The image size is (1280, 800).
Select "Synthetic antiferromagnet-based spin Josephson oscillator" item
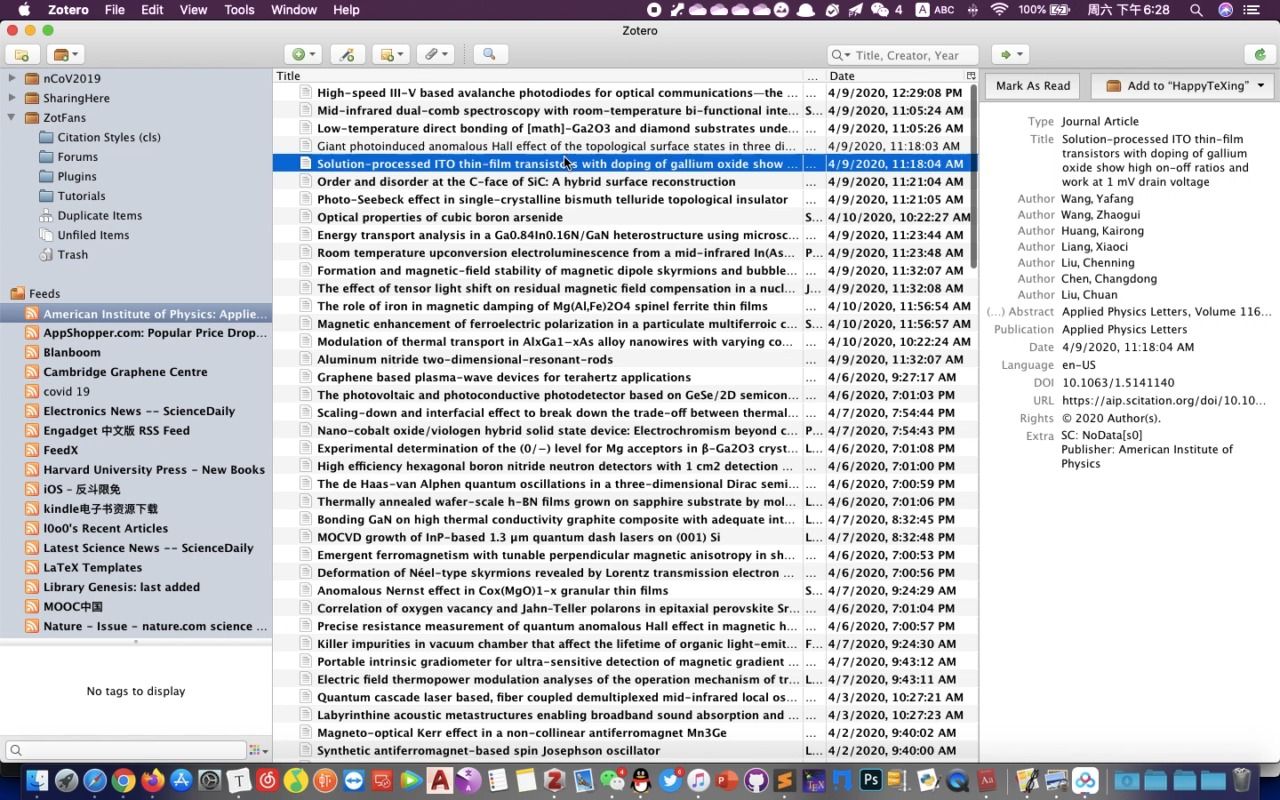click(x=488, y=750)
